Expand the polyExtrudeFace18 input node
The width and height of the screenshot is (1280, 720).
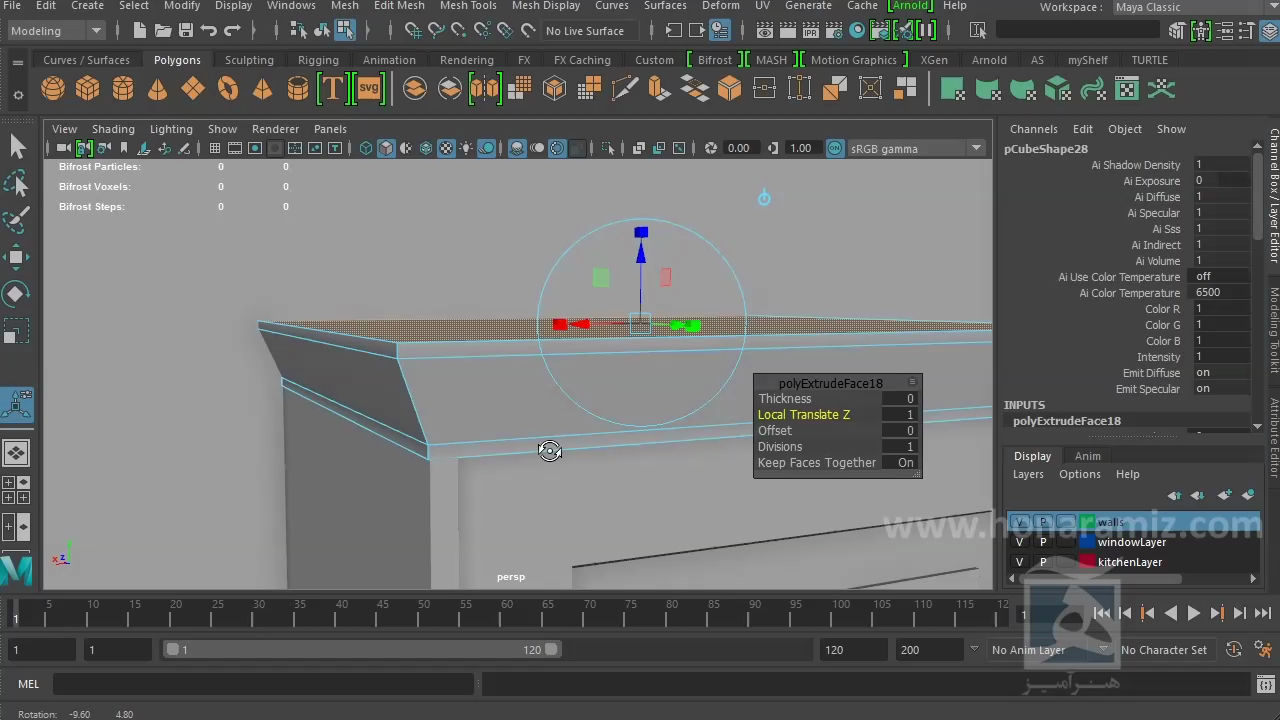[1066, 421]
